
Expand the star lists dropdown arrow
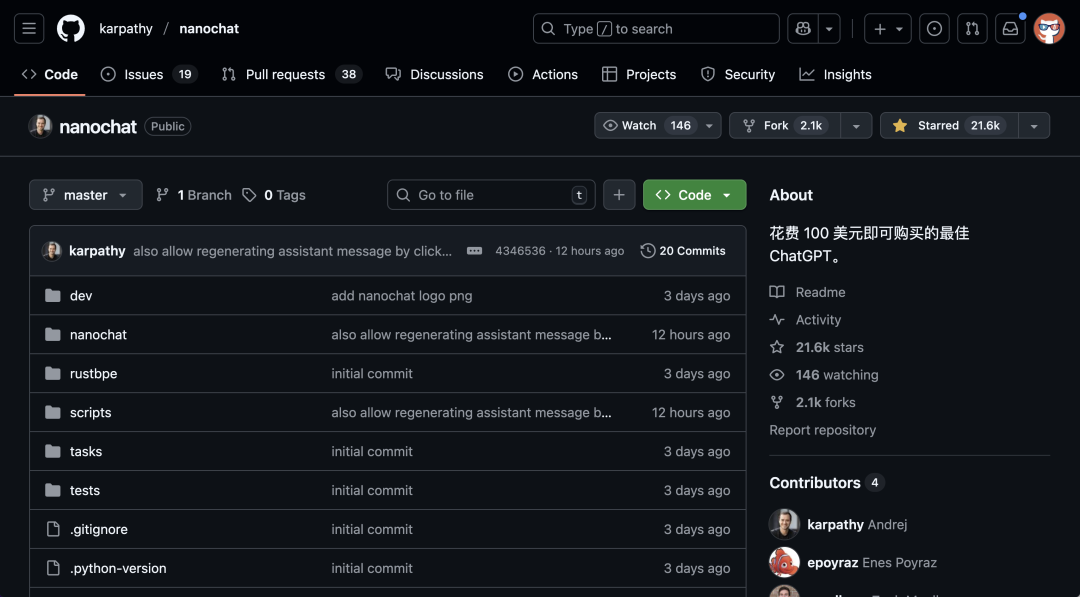coord(1033,126)
